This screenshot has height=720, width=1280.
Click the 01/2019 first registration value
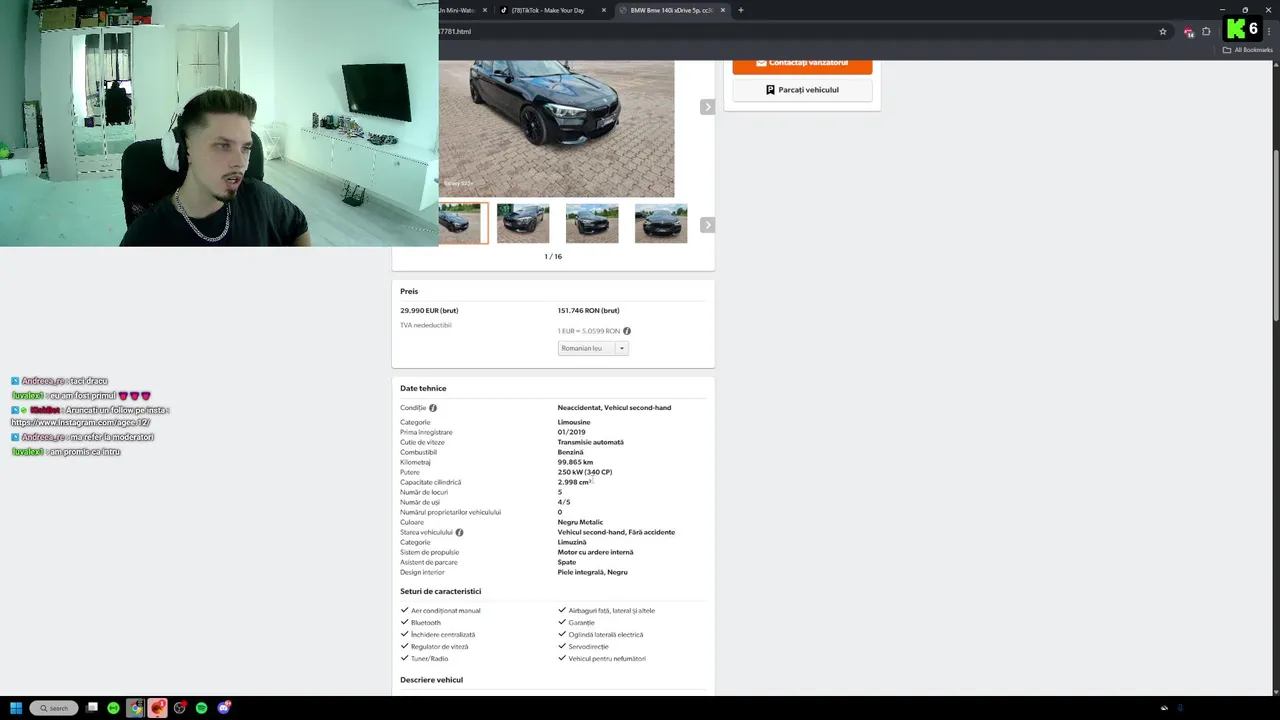coord(571,432)
